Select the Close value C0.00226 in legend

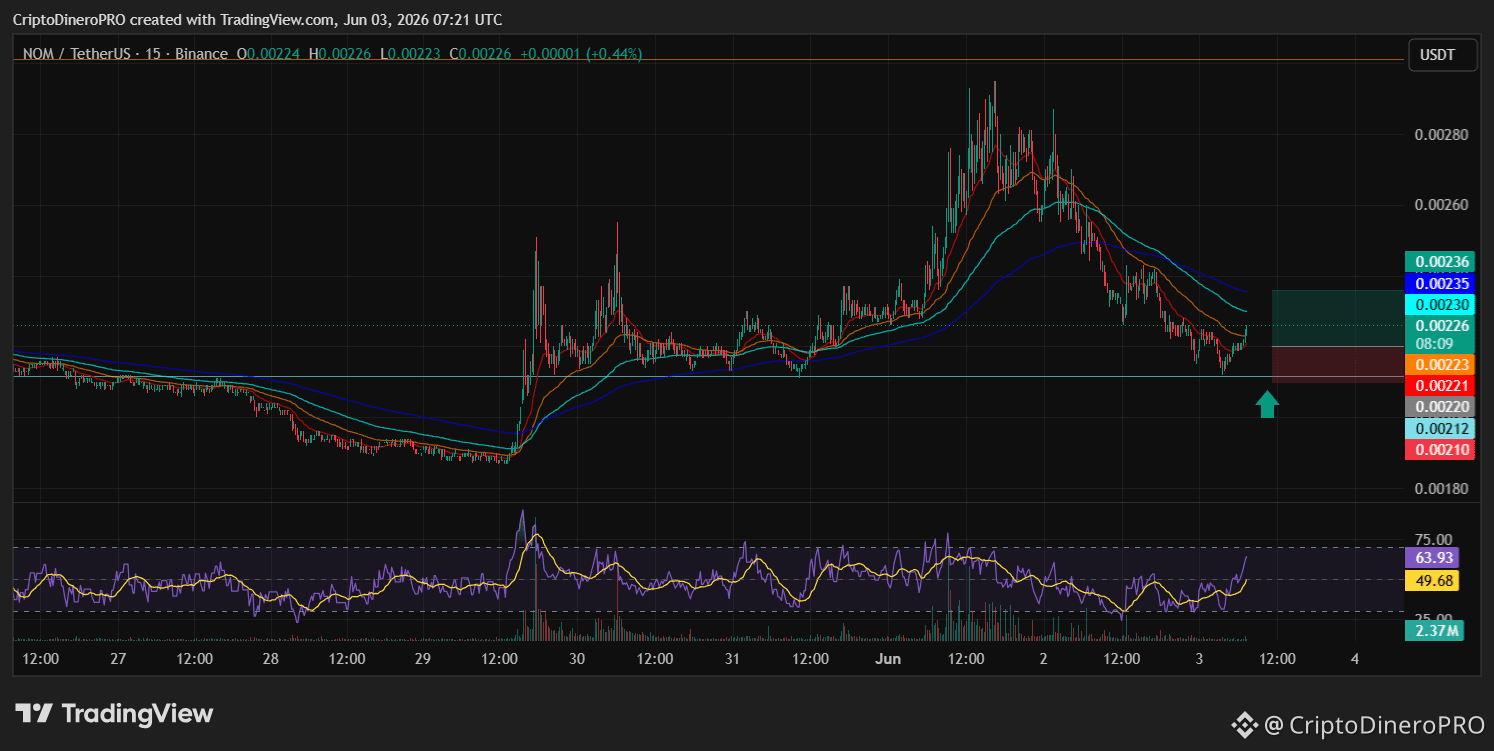click(x=482, y=54)
